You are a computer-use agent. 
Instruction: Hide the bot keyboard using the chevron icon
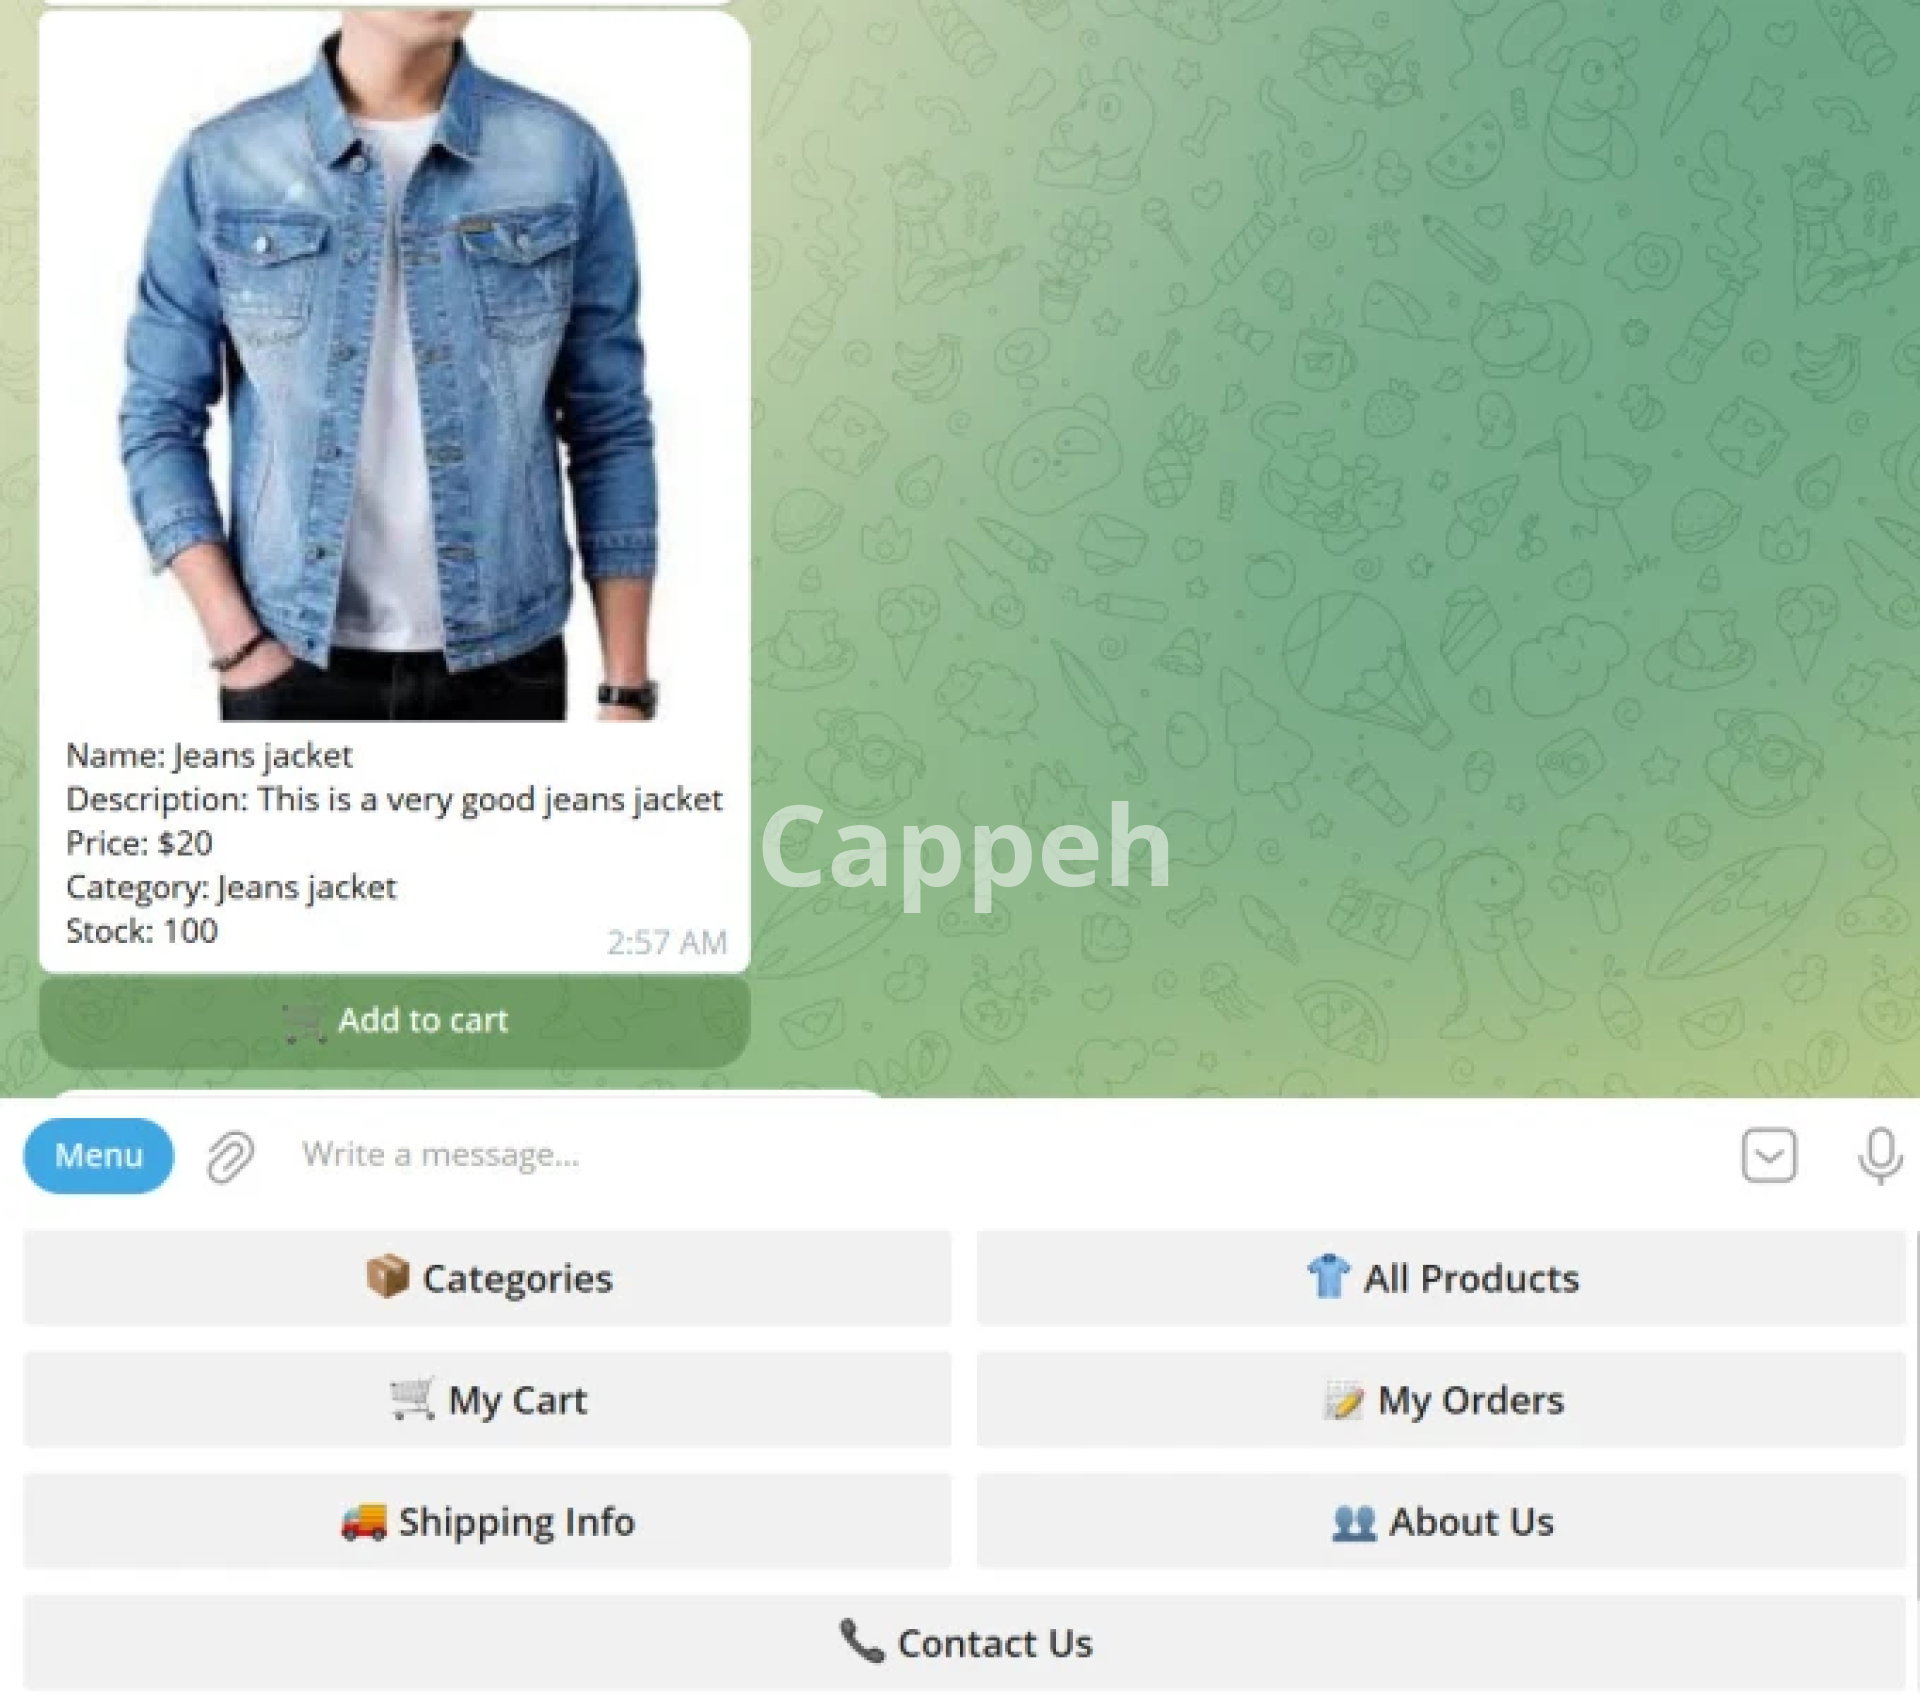[1769, 1156]
